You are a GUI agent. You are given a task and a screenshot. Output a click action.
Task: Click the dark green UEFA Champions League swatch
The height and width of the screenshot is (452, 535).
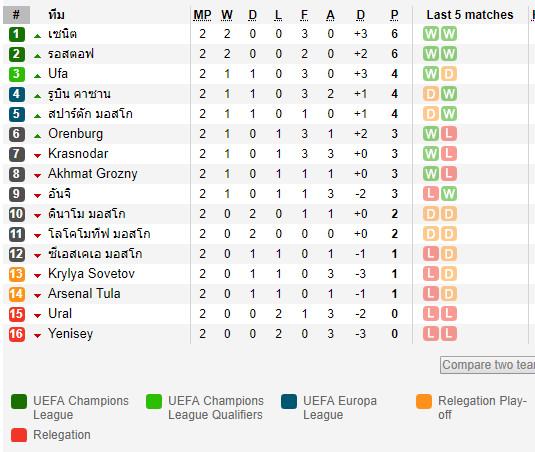click(19, 402)
